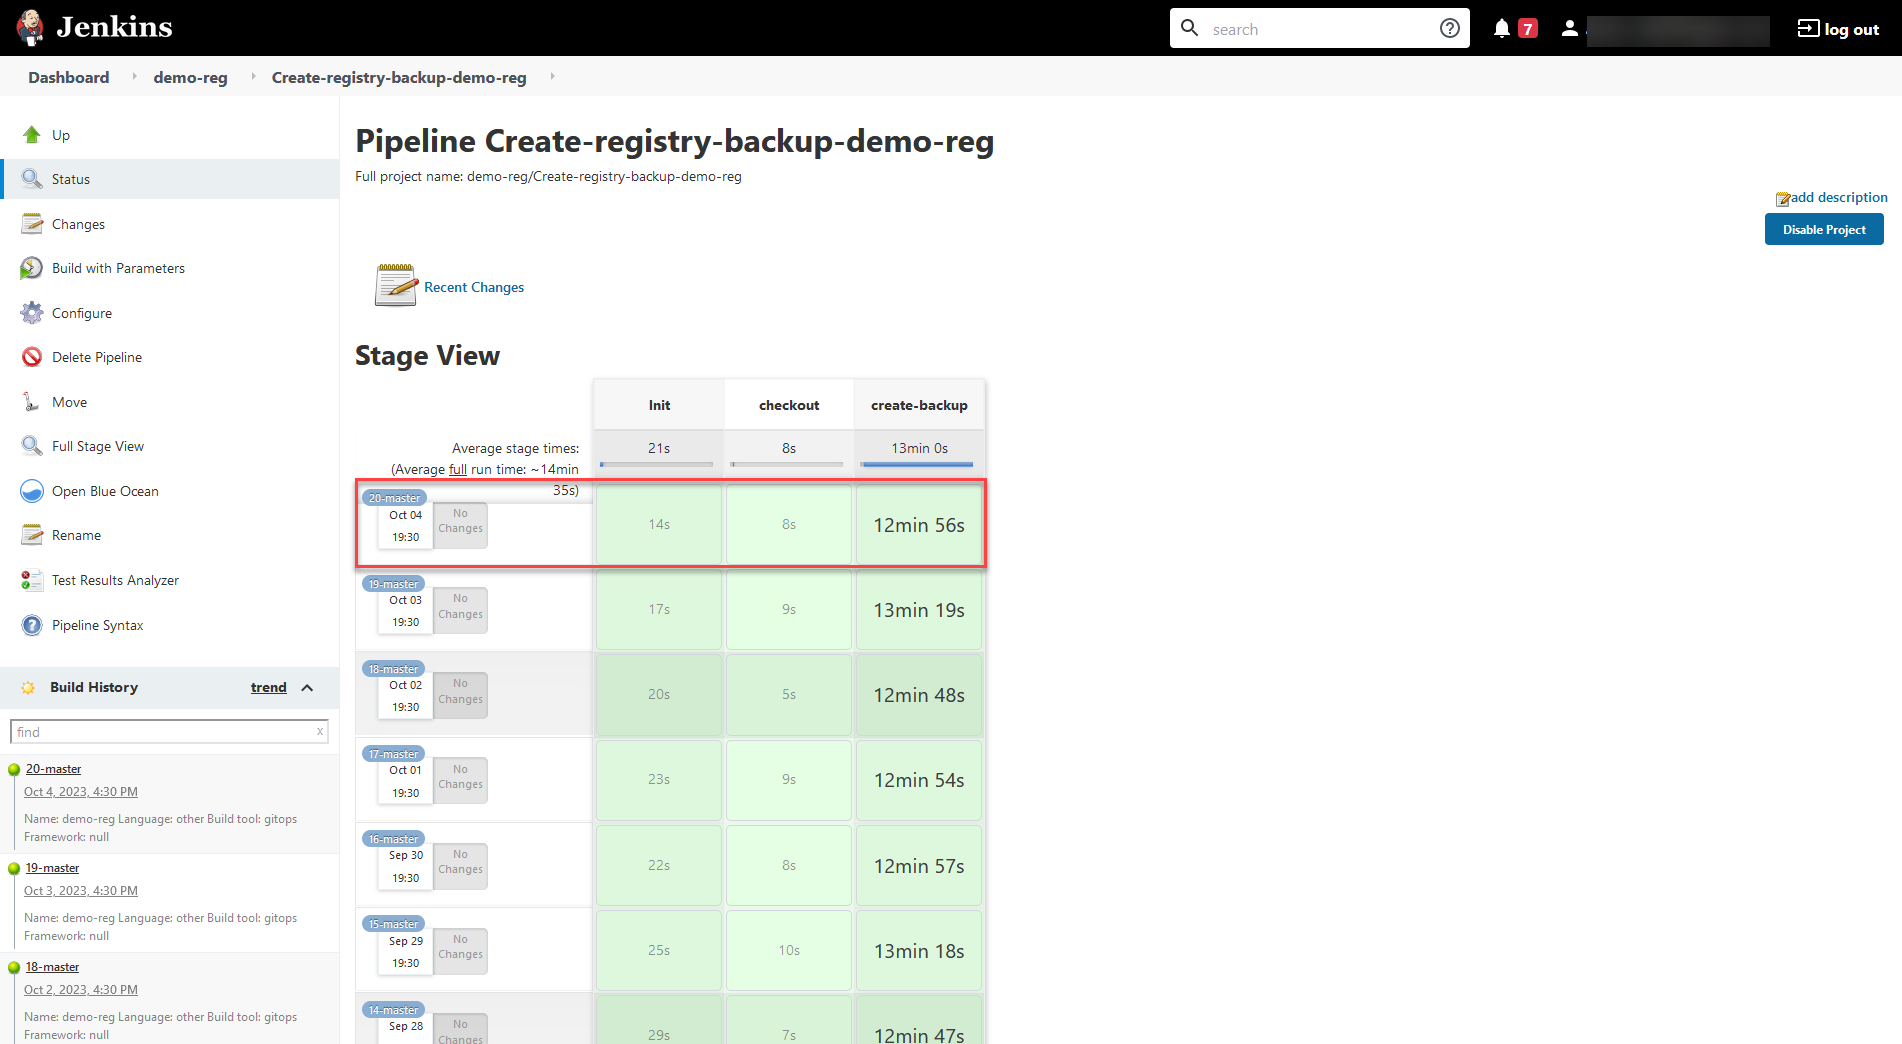Select Build with Parameters
The image size is (1902, 1044).
tap(118, 268)
